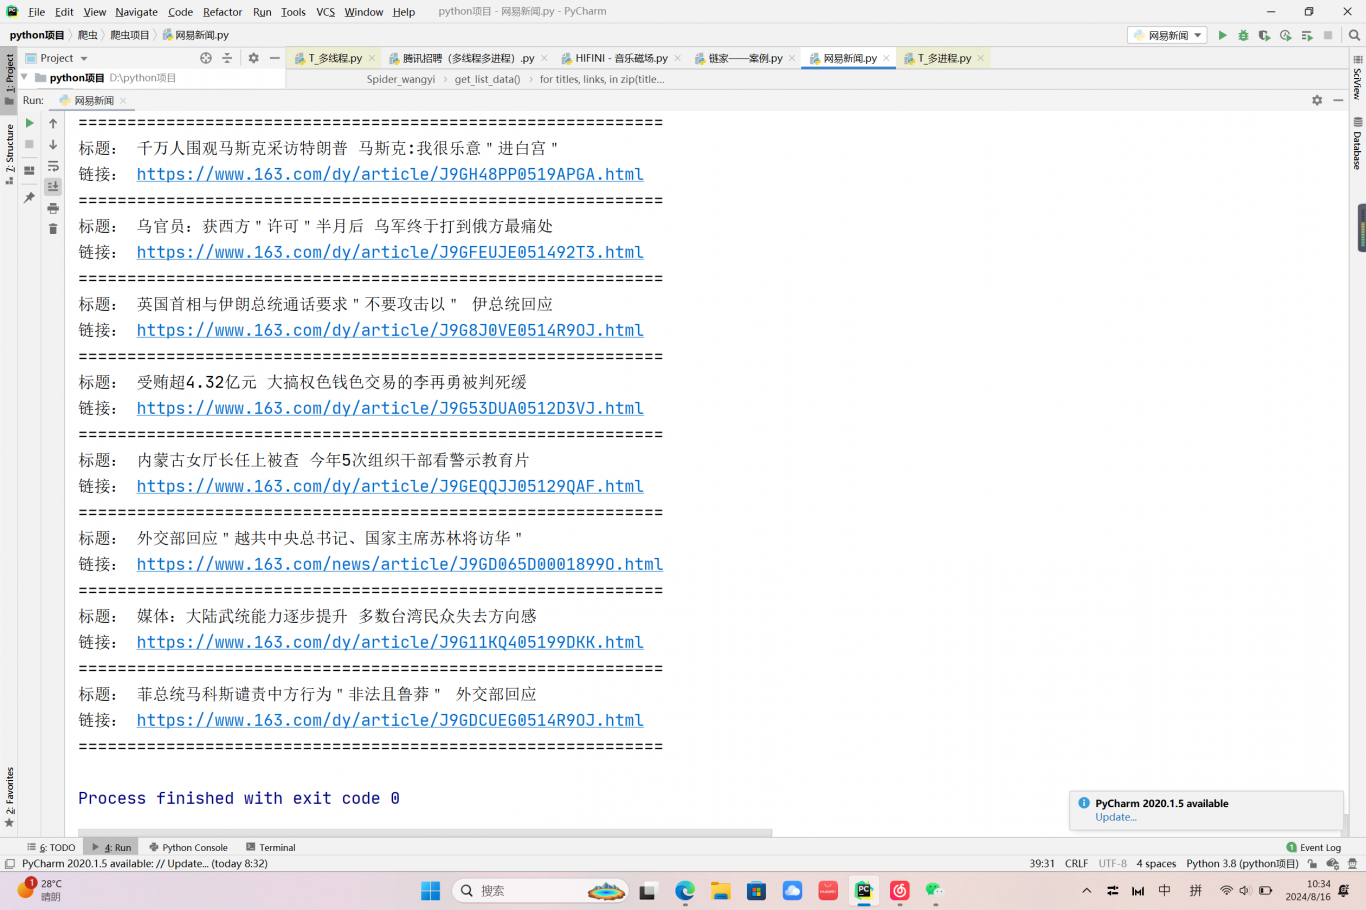Open link J9G53DUA0512D3VJ.html
1366x910 pixels.
(x=390, y=408)
